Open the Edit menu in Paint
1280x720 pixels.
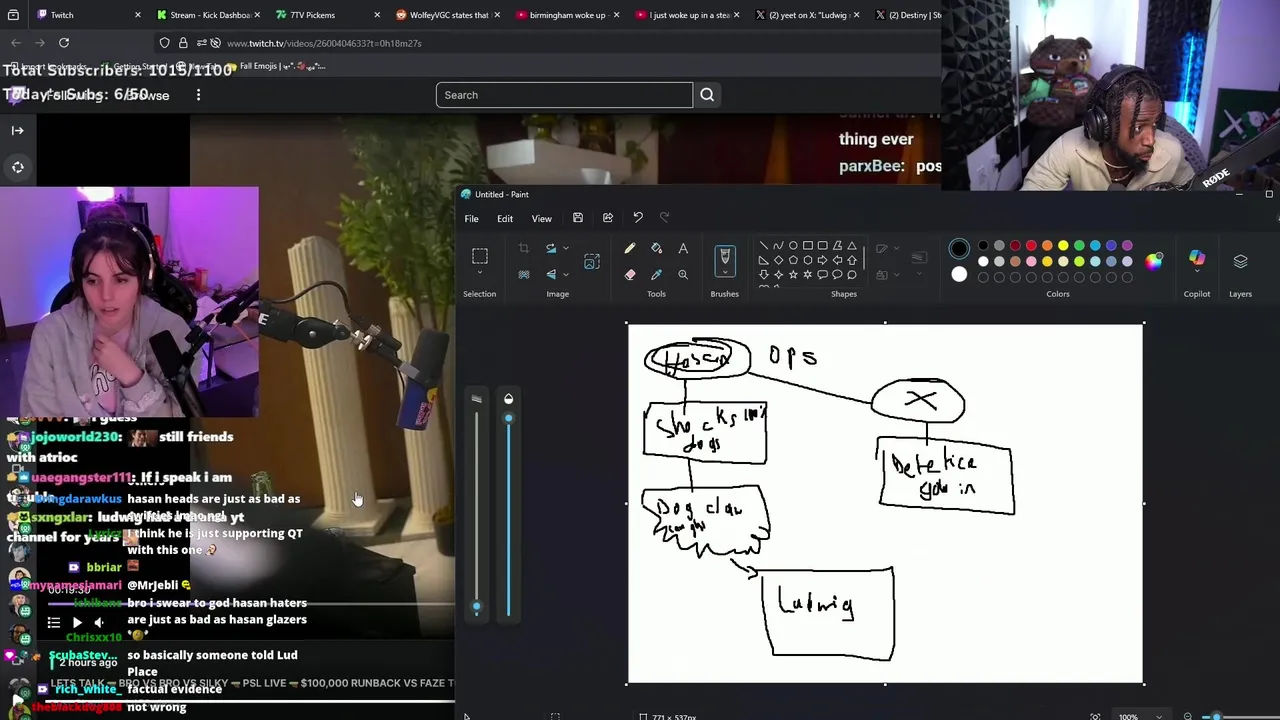pos(505,219)
